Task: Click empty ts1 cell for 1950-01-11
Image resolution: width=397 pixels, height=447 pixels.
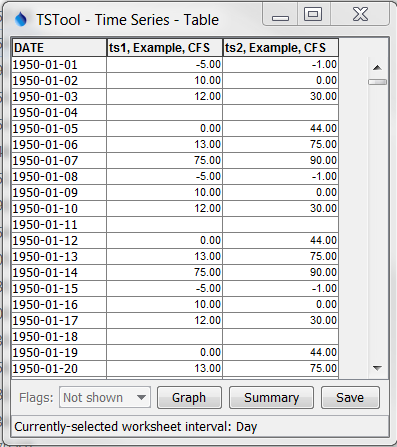Action: click(164, 225)
